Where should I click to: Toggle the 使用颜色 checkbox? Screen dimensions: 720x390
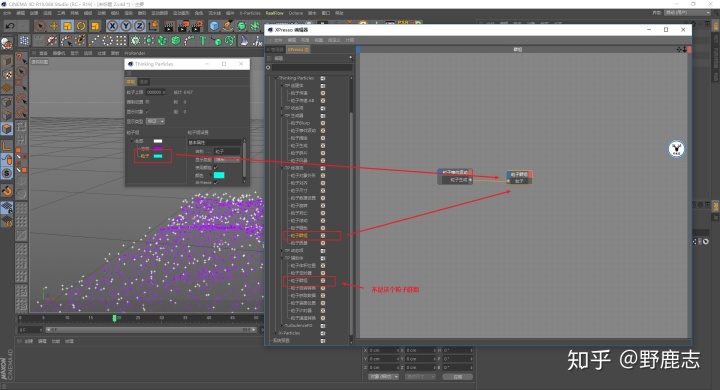pos(216,167)
